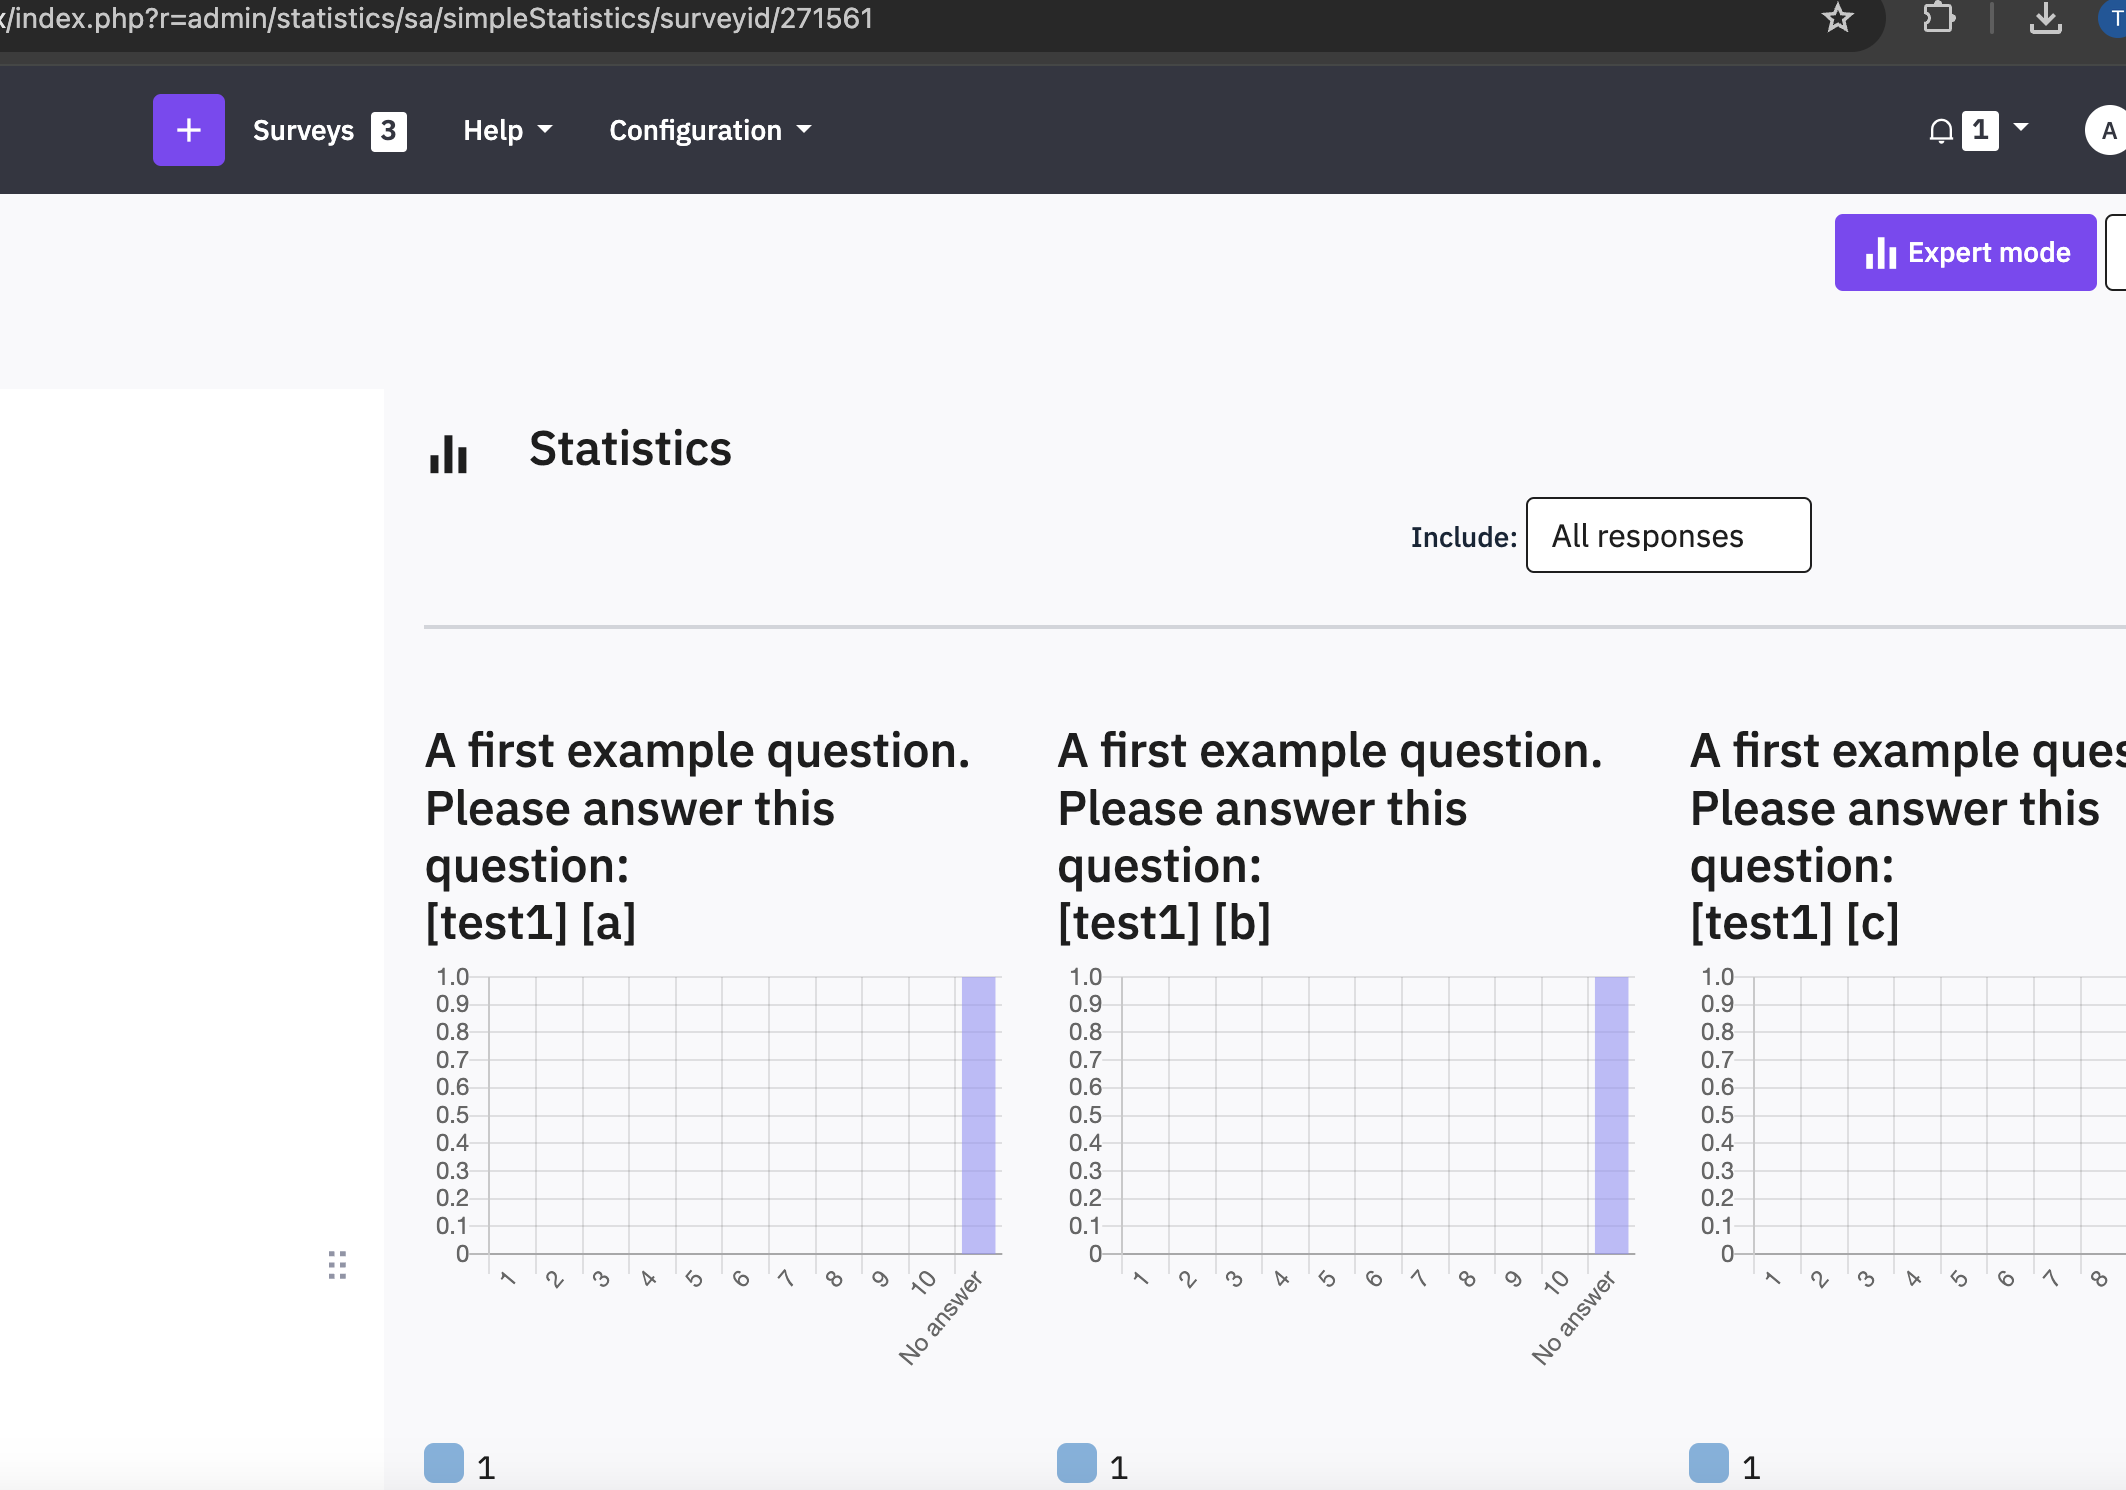Click the surveys count badge 3
2126x1490 pixels.
click(388, 130)
